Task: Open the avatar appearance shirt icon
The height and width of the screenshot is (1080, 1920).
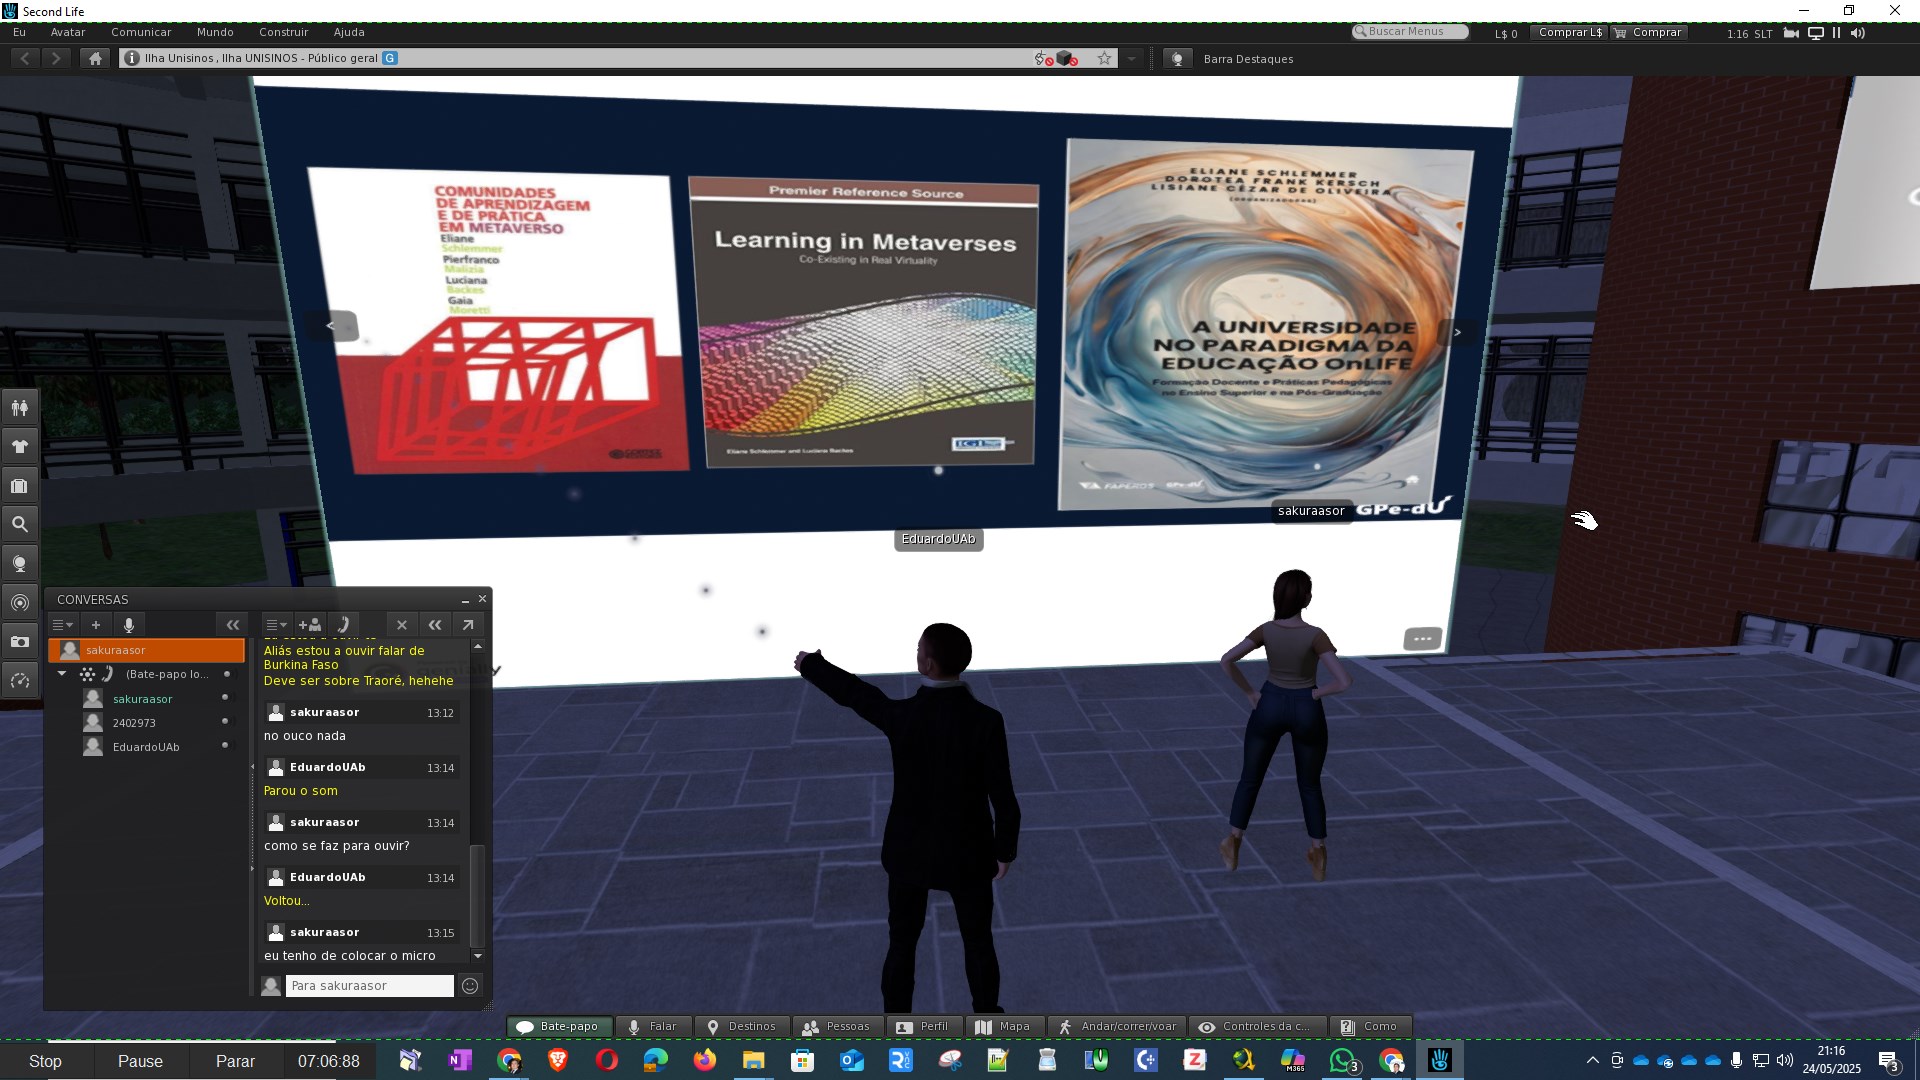Action: pos(20,446)
